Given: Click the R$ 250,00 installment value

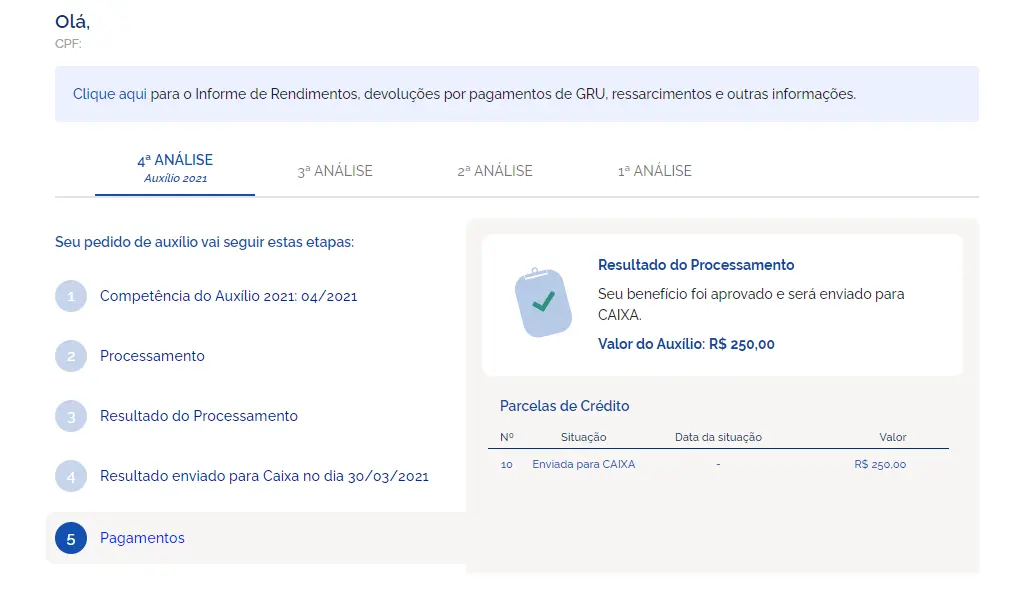Looking at the screenshot, I should [x=879, y=464].
